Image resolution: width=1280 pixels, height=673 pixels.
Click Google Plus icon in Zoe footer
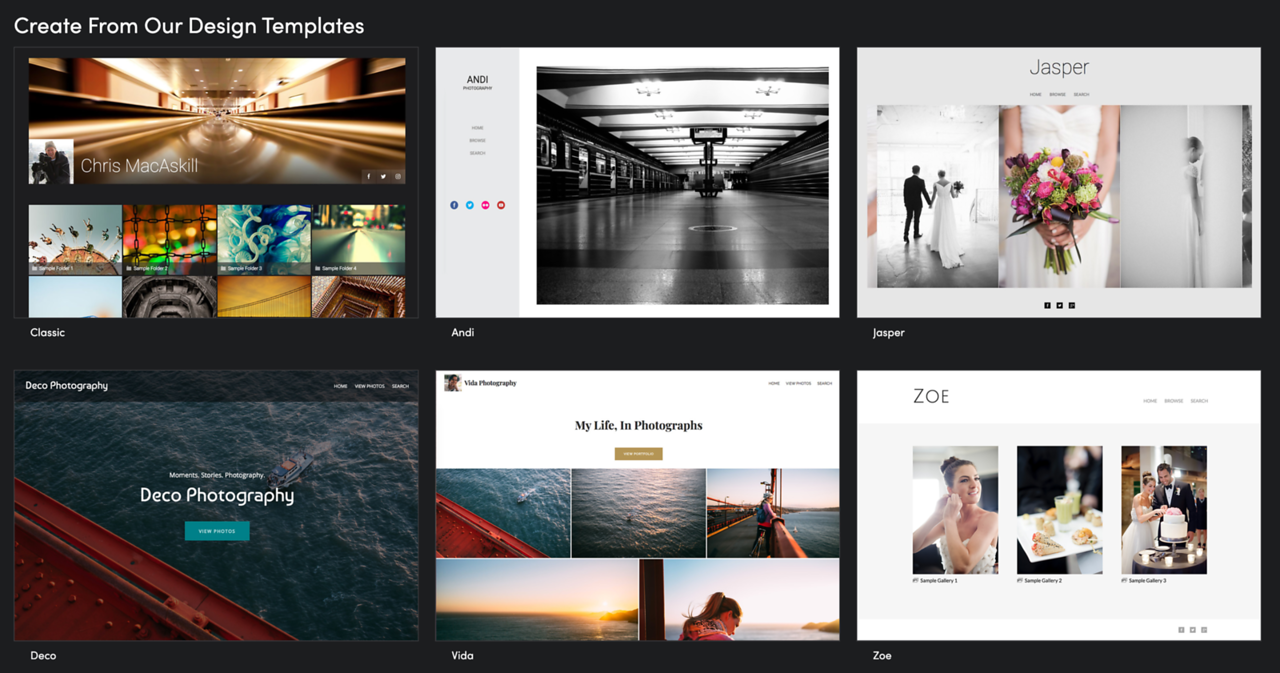click(x=1204, y=630)
